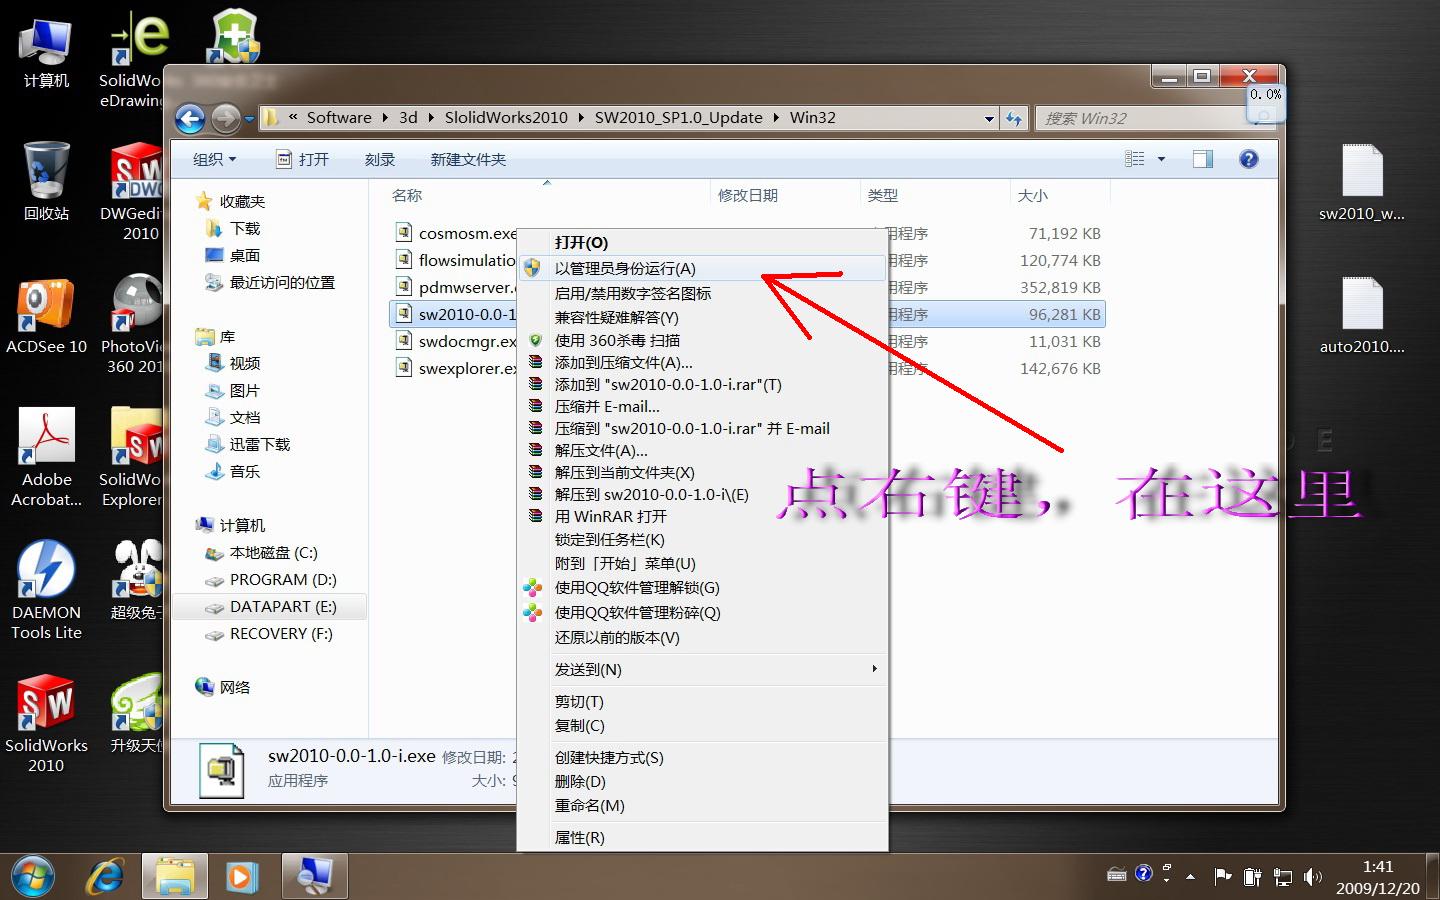
Task: Open the address bar history dropdown
Action: [x=989, y=118]
